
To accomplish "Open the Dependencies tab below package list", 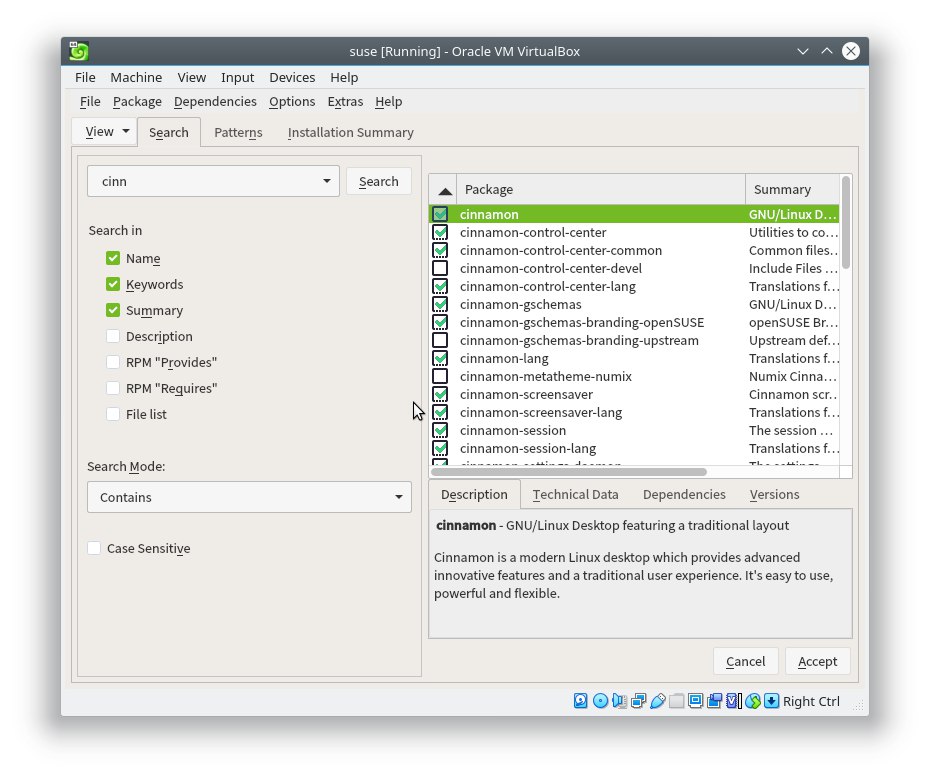I will tap(684, 495).
